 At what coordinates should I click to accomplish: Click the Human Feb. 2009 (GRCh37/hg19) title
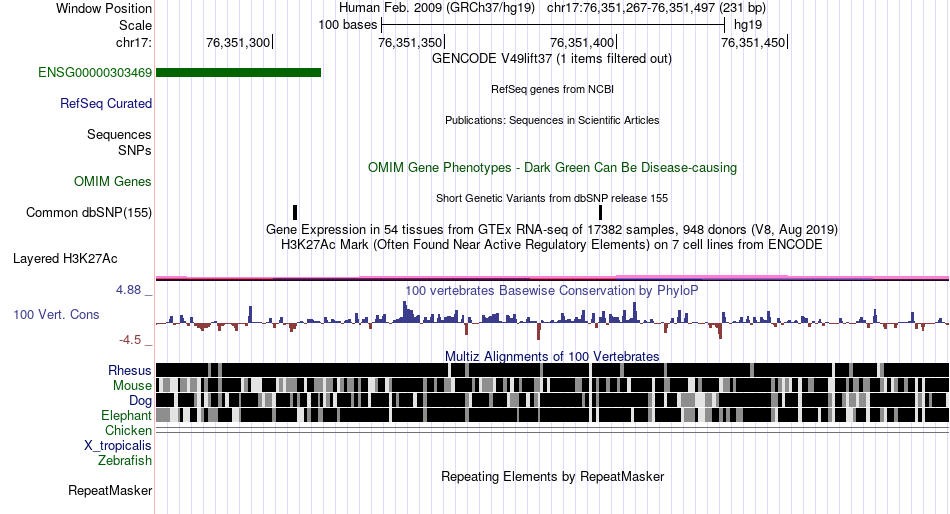coord(437,8)
